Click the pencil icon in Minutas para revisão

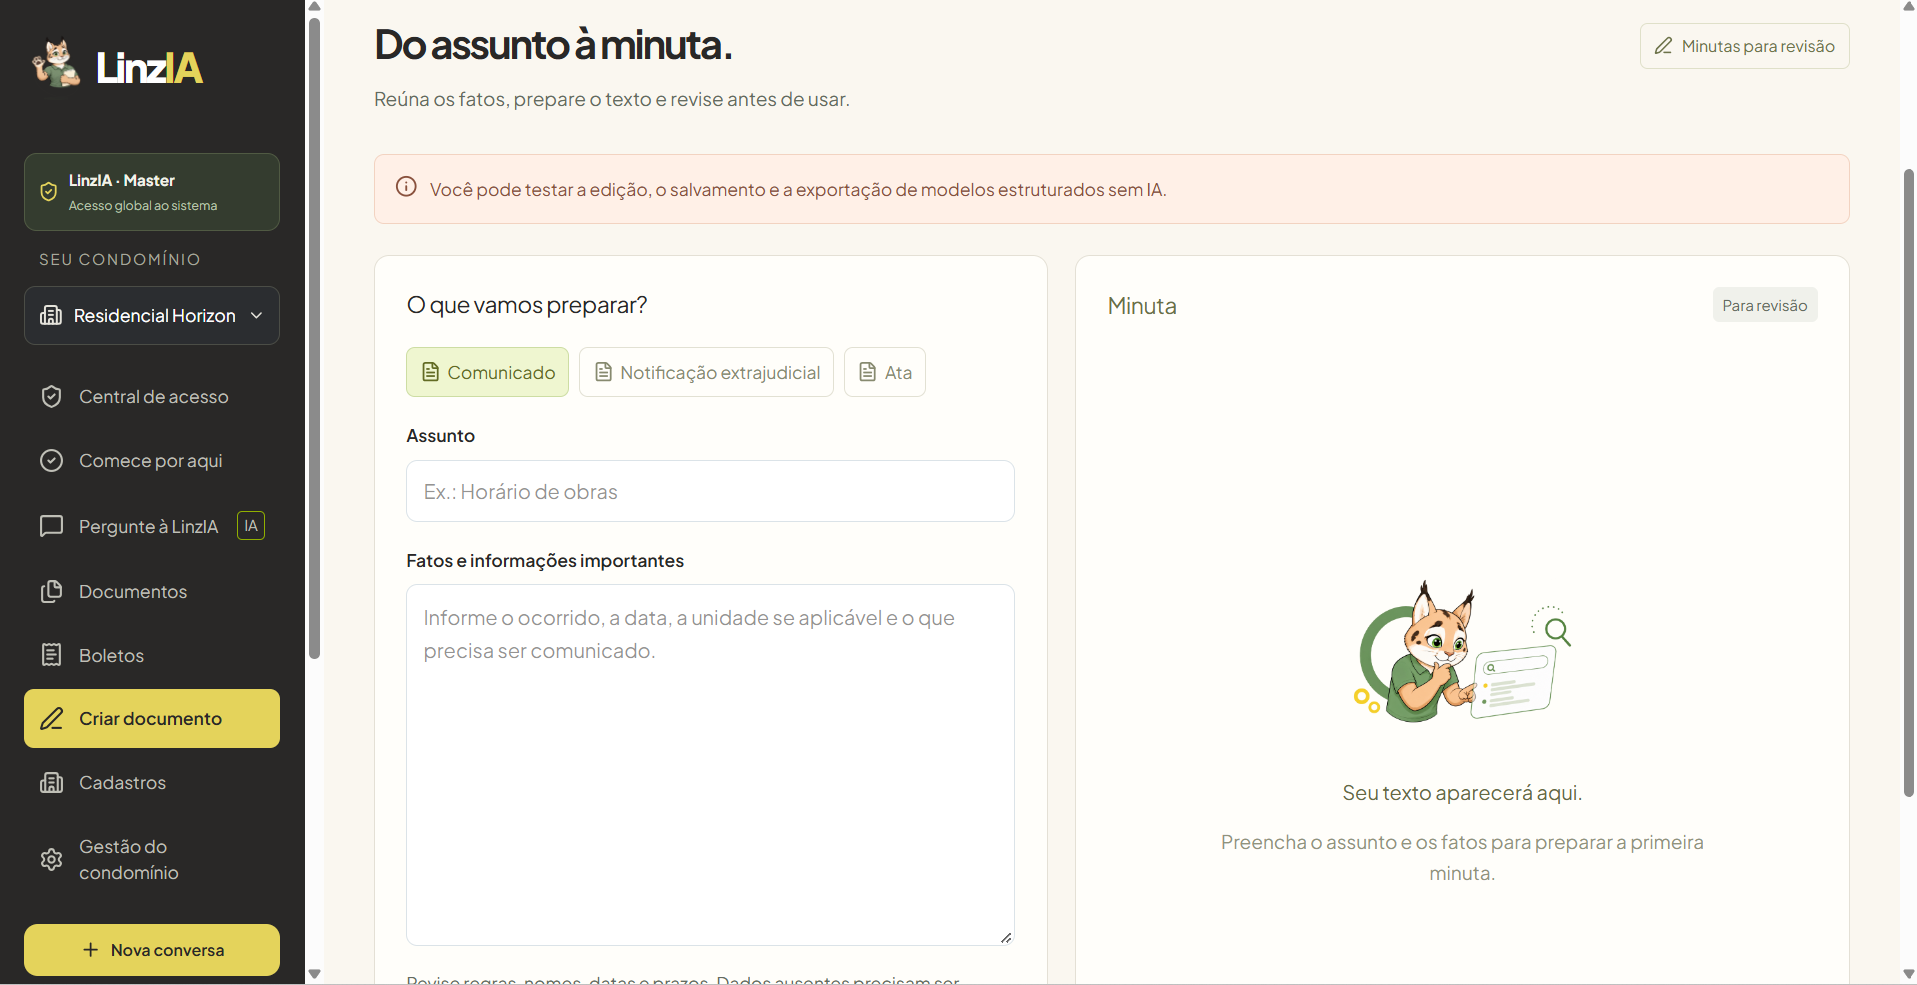(x=1664, y=46)
